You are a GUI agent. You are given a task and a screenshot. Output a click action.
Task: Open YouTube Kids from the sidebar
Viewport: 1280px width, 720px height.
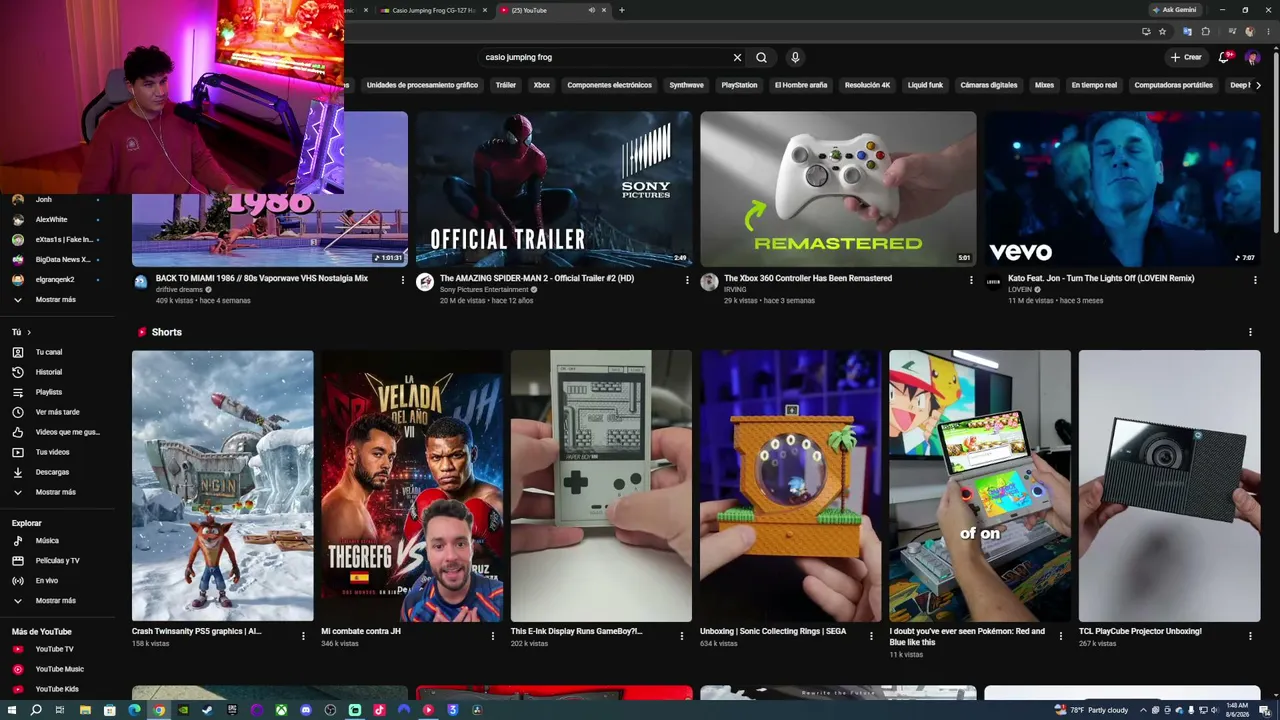tap(56, 689)
